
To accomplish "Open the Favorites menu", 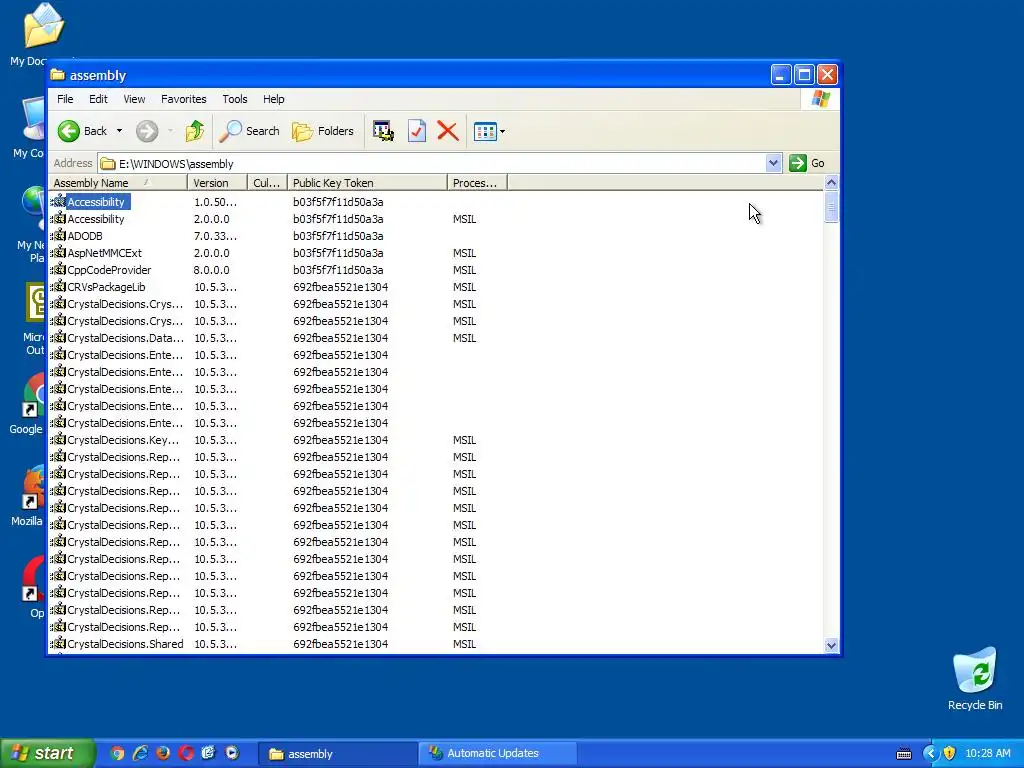I will 184,99.
